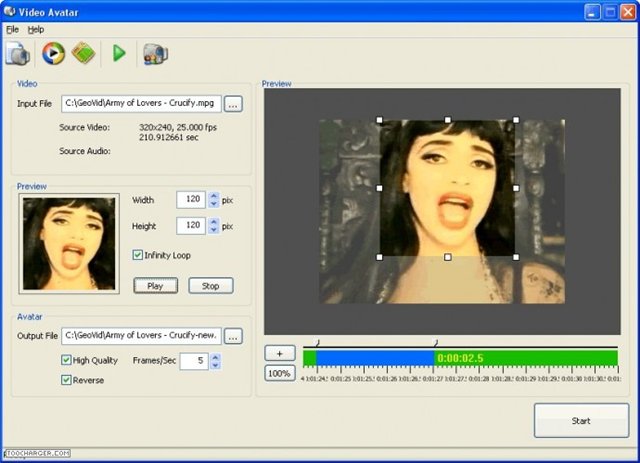
Task: Click the timeline selection start marker
Action: (318, 343)
